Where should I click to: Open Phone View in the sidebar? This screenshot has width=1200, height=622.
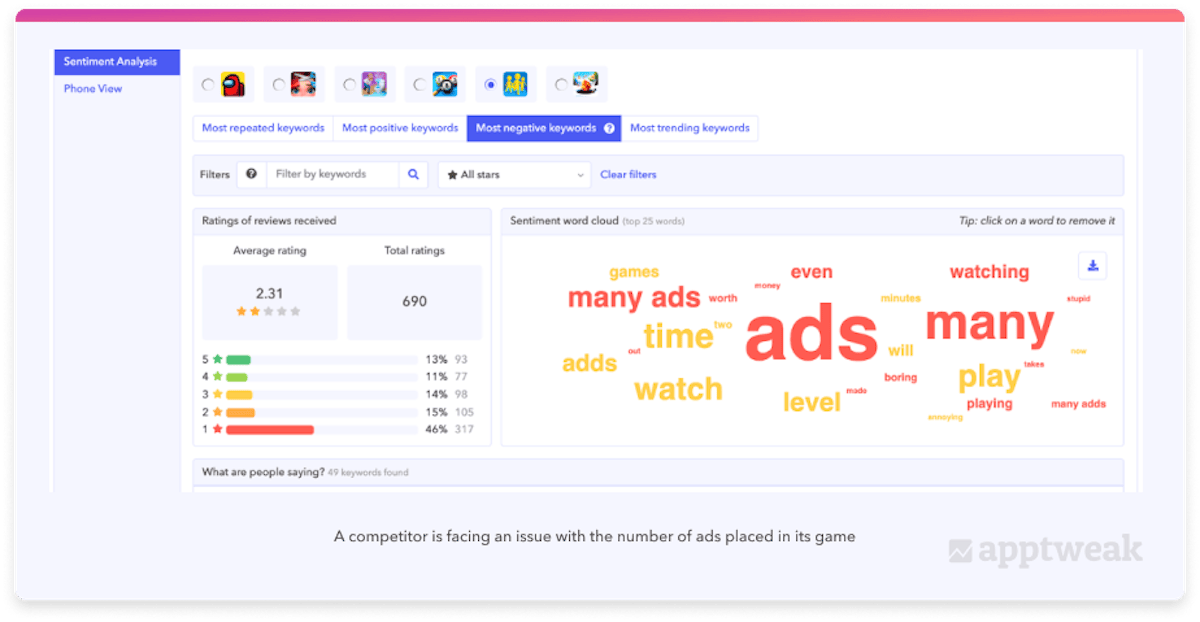(93, 89)
